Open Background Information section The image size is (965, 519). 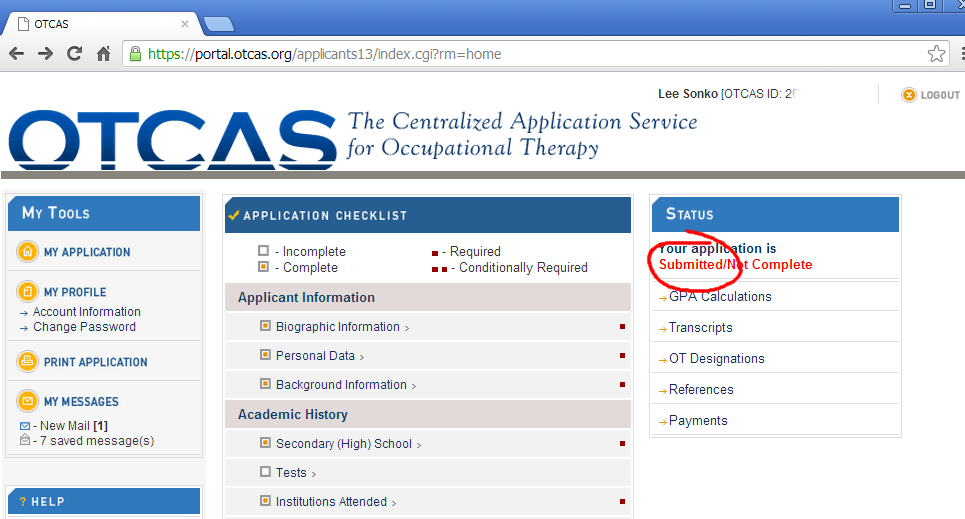[342, 385]
